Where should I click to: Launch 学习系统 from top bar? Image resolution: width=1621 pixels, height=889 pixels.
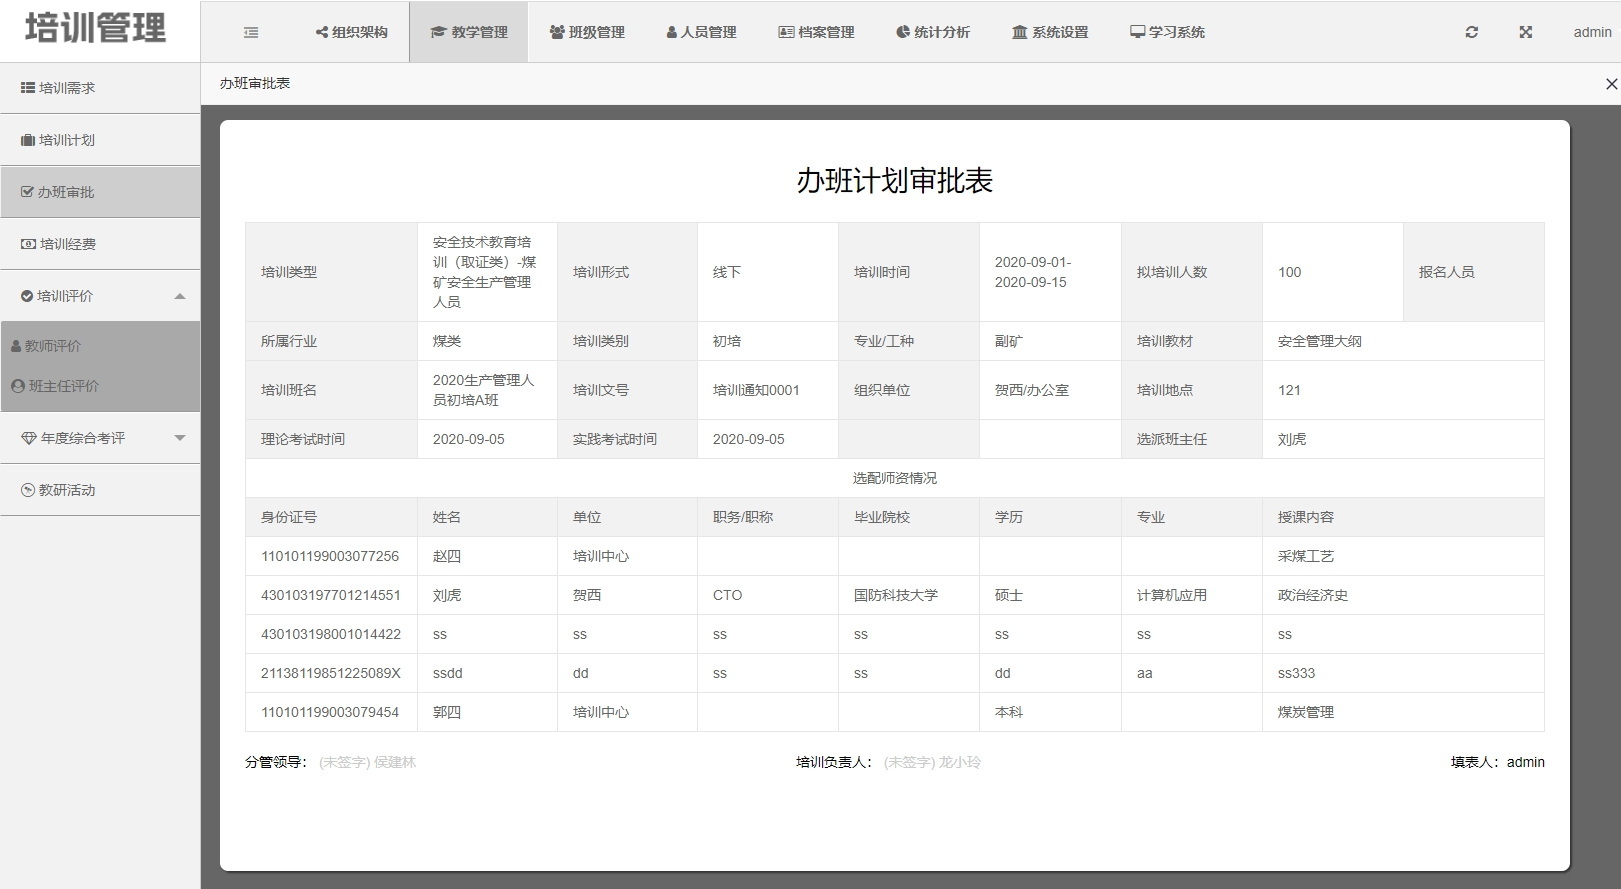point(1167,32)
